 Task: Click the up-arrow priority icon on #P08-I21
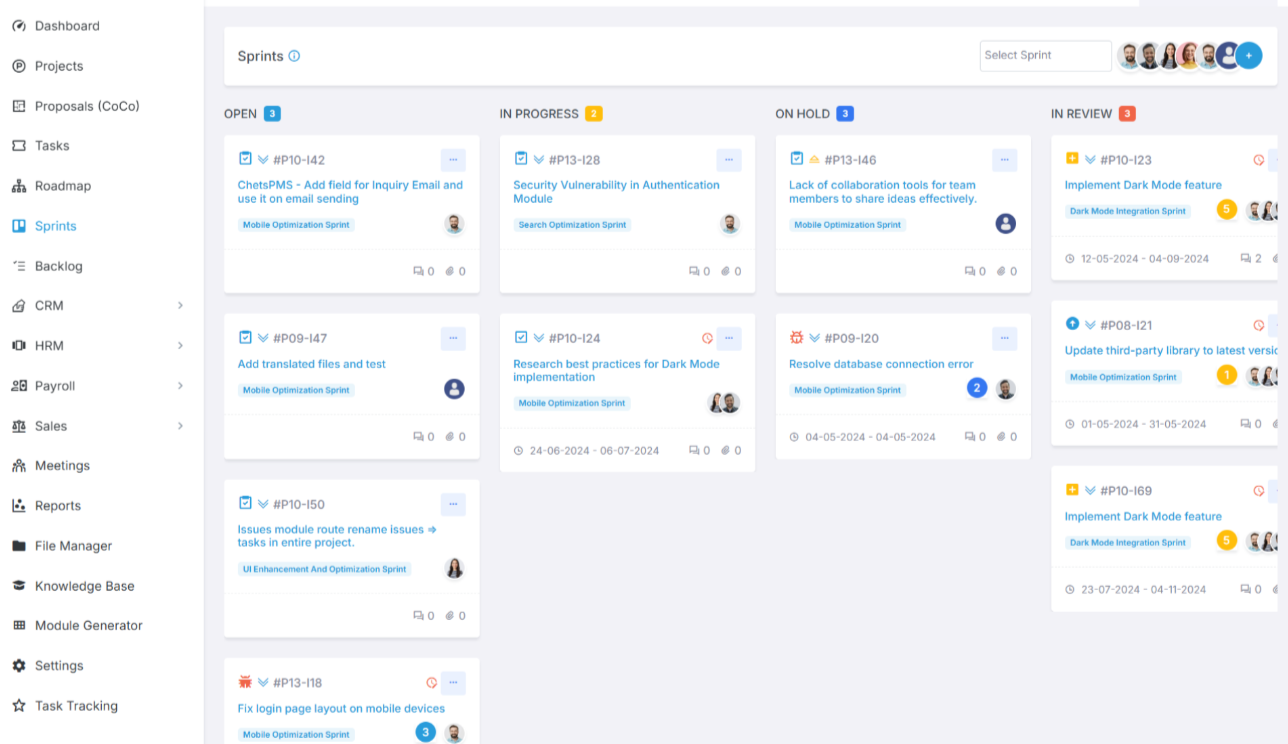1072,324
